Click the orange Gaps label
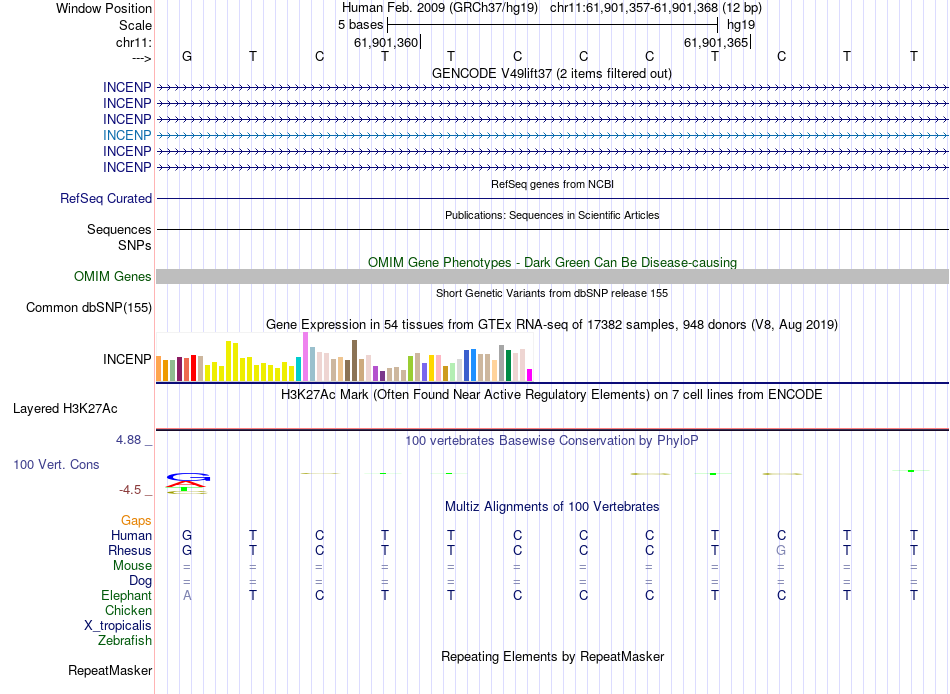950x694 pixels. [136, 521]
